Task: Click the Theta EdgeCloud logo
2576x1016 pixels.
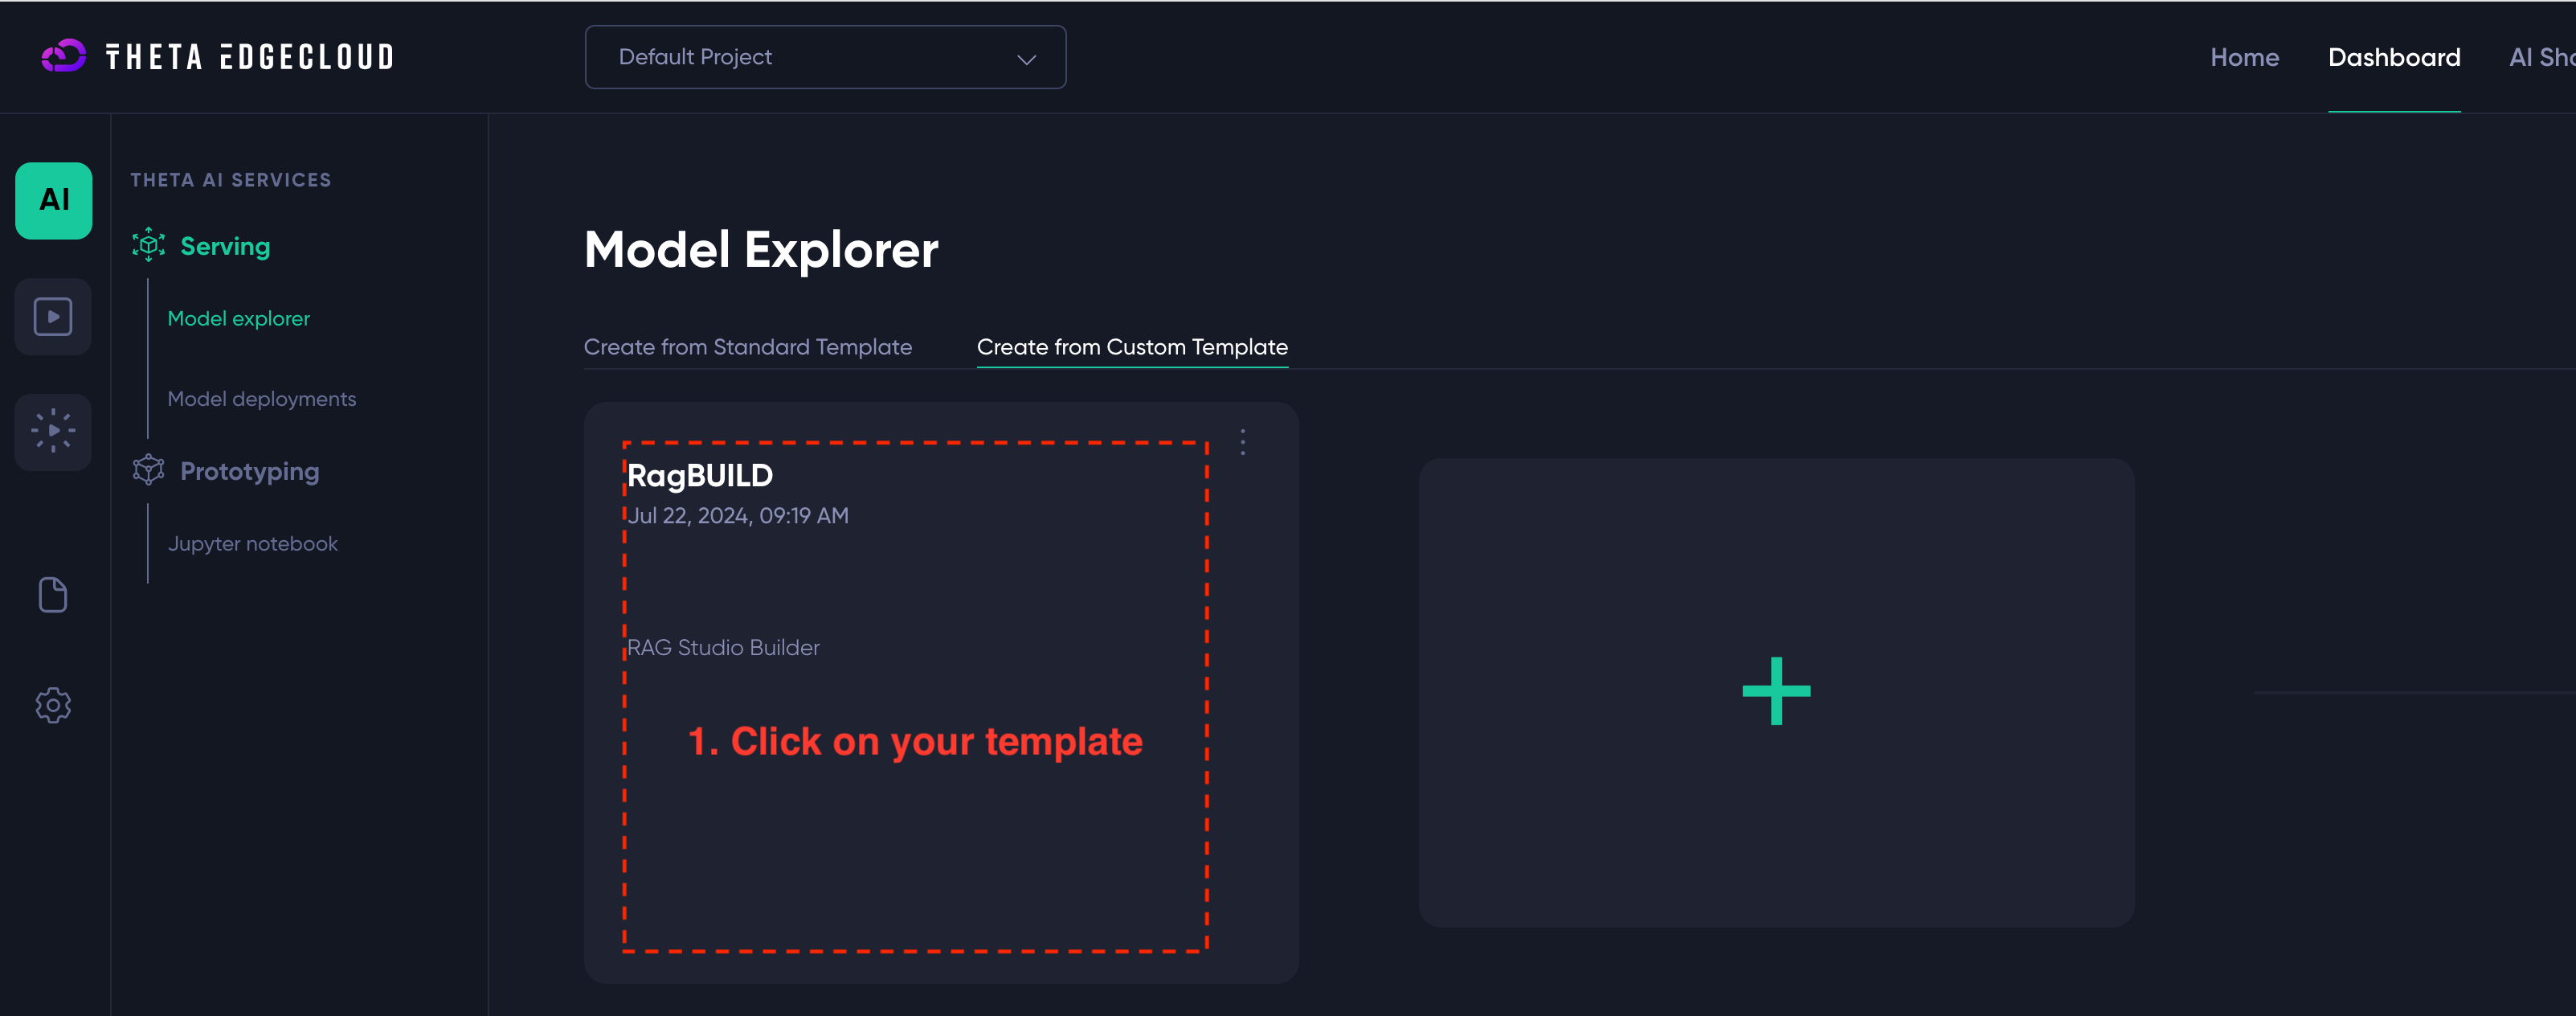Action: click(x=215, y=56)
